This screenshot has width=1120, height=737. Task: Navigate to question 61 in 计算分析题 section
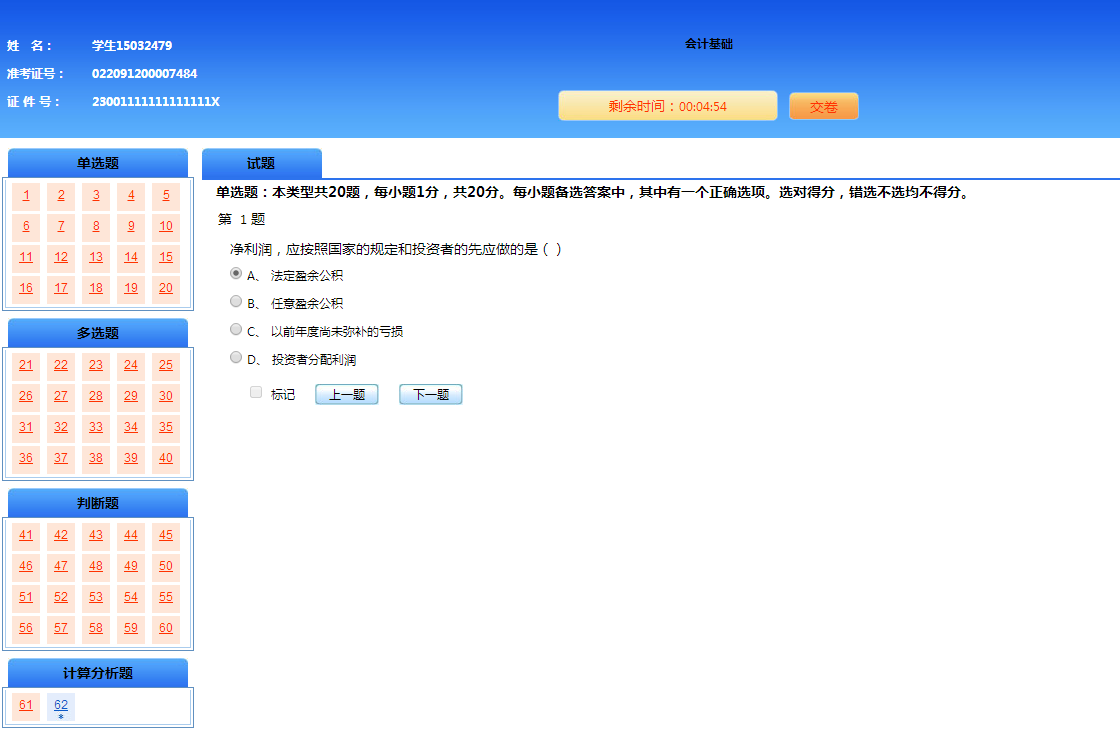tap(26, 706)
